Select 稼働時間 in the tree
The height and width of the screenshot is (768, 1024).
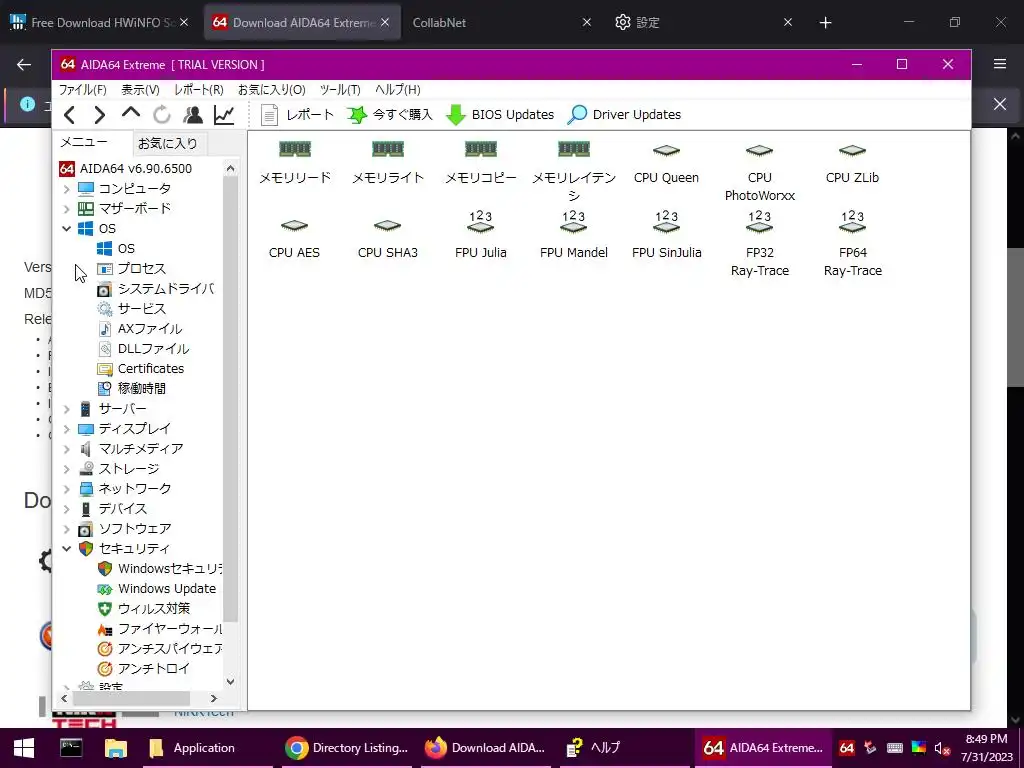(132, 389)
